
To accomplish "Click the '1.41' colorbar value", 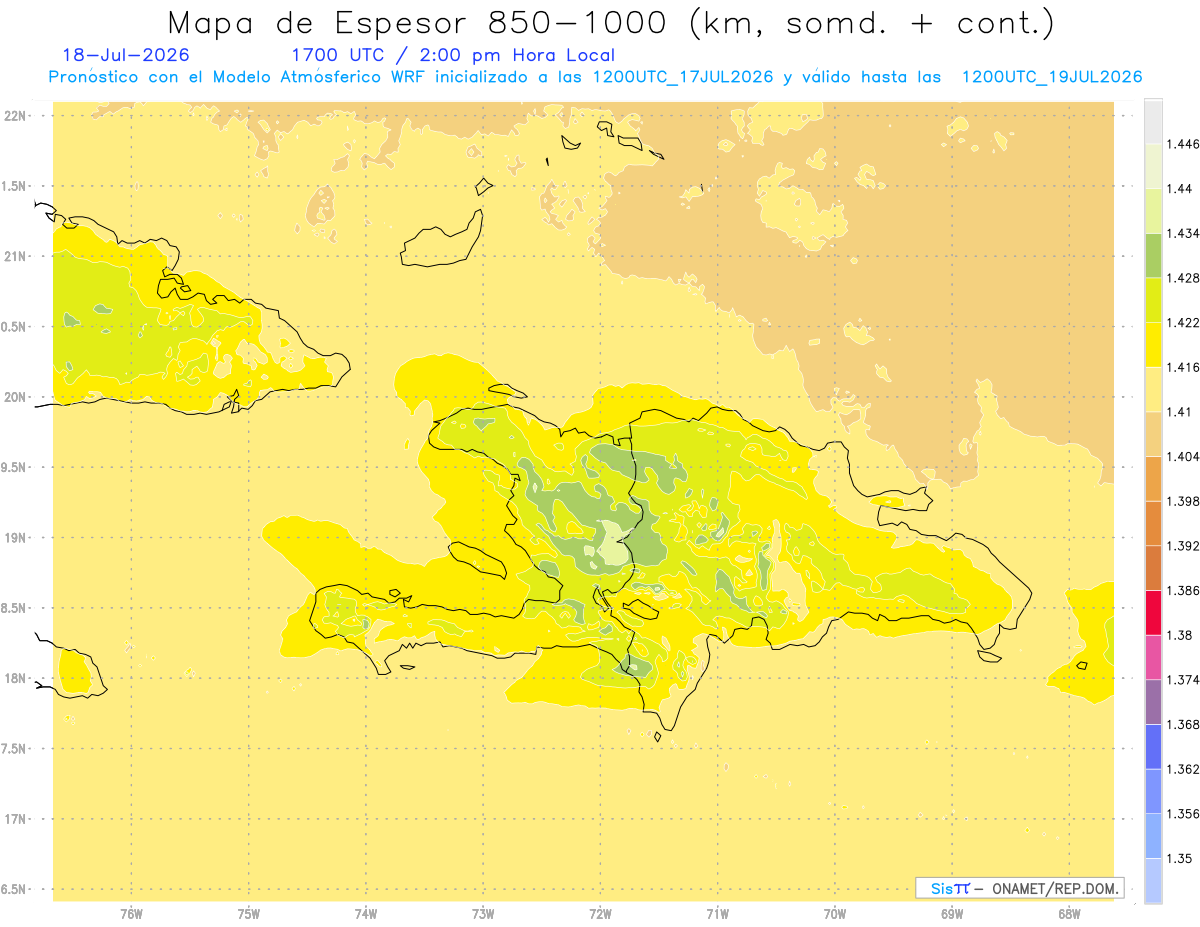I will [x=1181, y=412].
